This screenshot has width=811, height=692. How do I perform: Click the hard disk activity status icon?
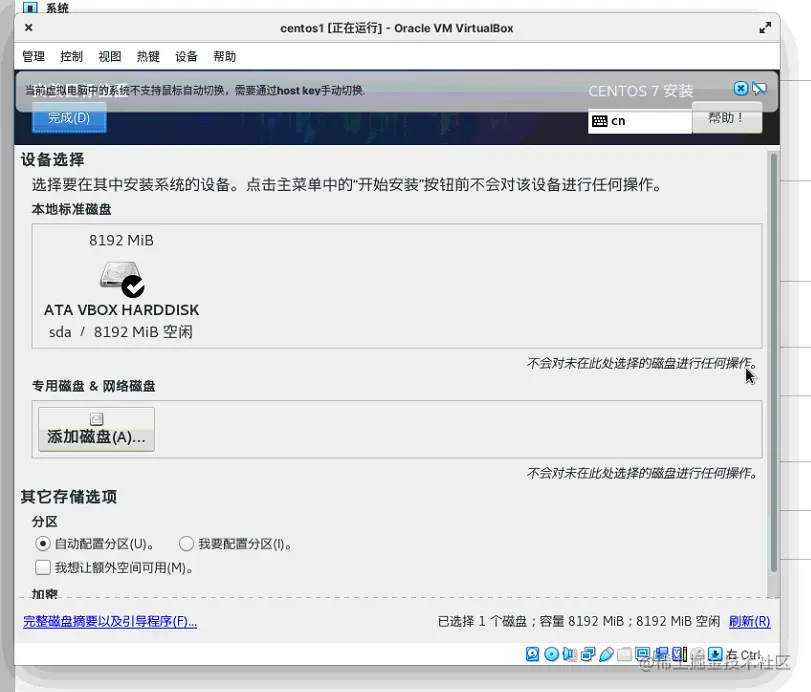click(x=532, y=654)
